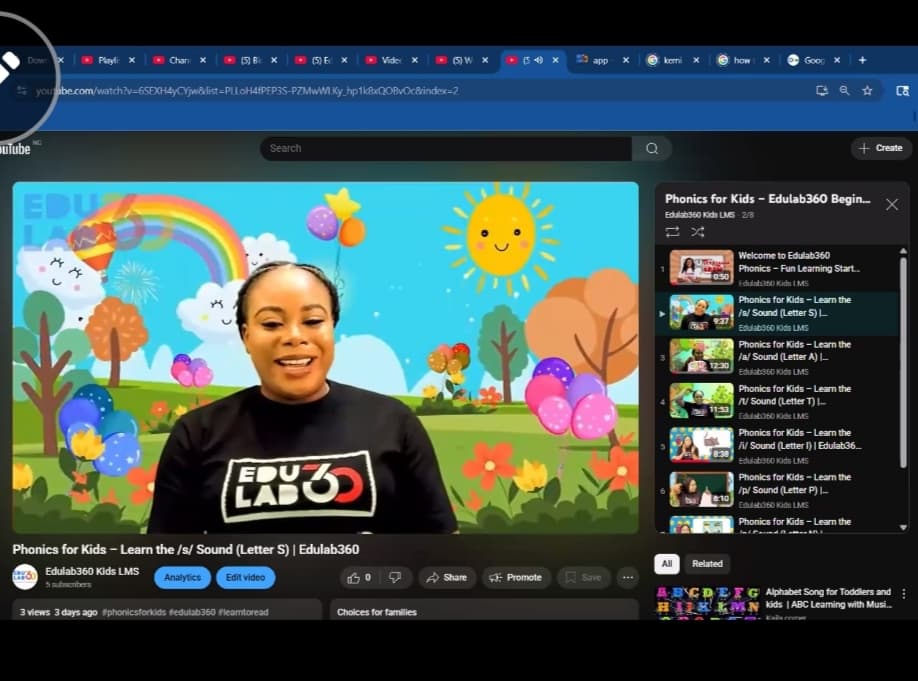Click the #edulab360 hashtag
Screen dimensions: 918x681
(x=192, y=612)
